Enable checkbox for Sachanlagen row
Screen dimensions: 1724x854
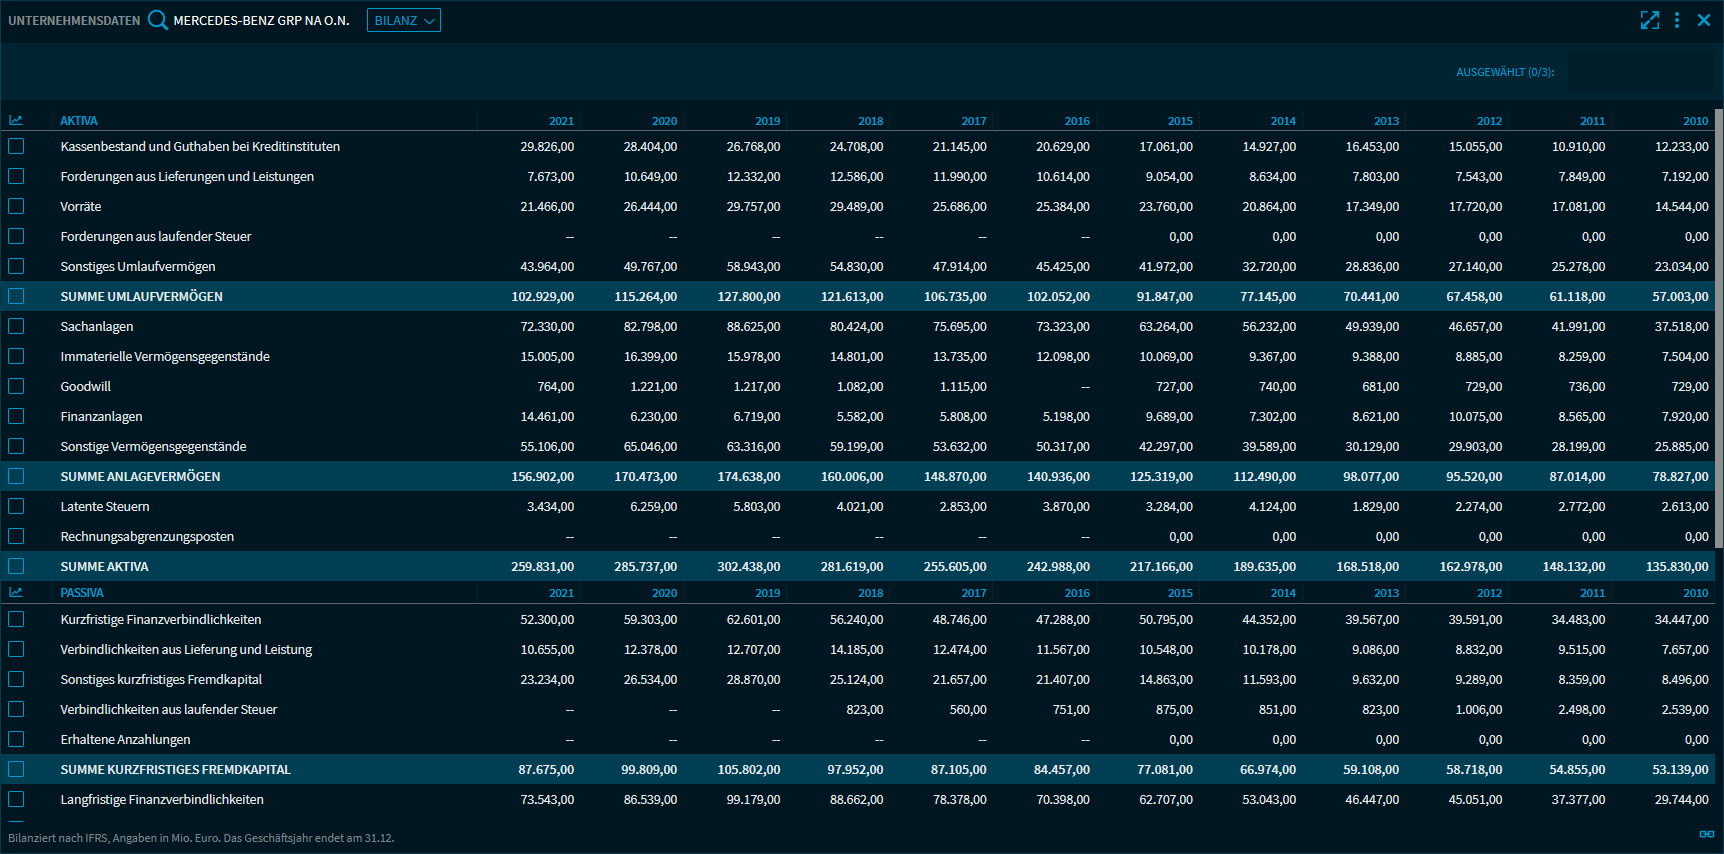pyautogui.click(x=16, y=326)
